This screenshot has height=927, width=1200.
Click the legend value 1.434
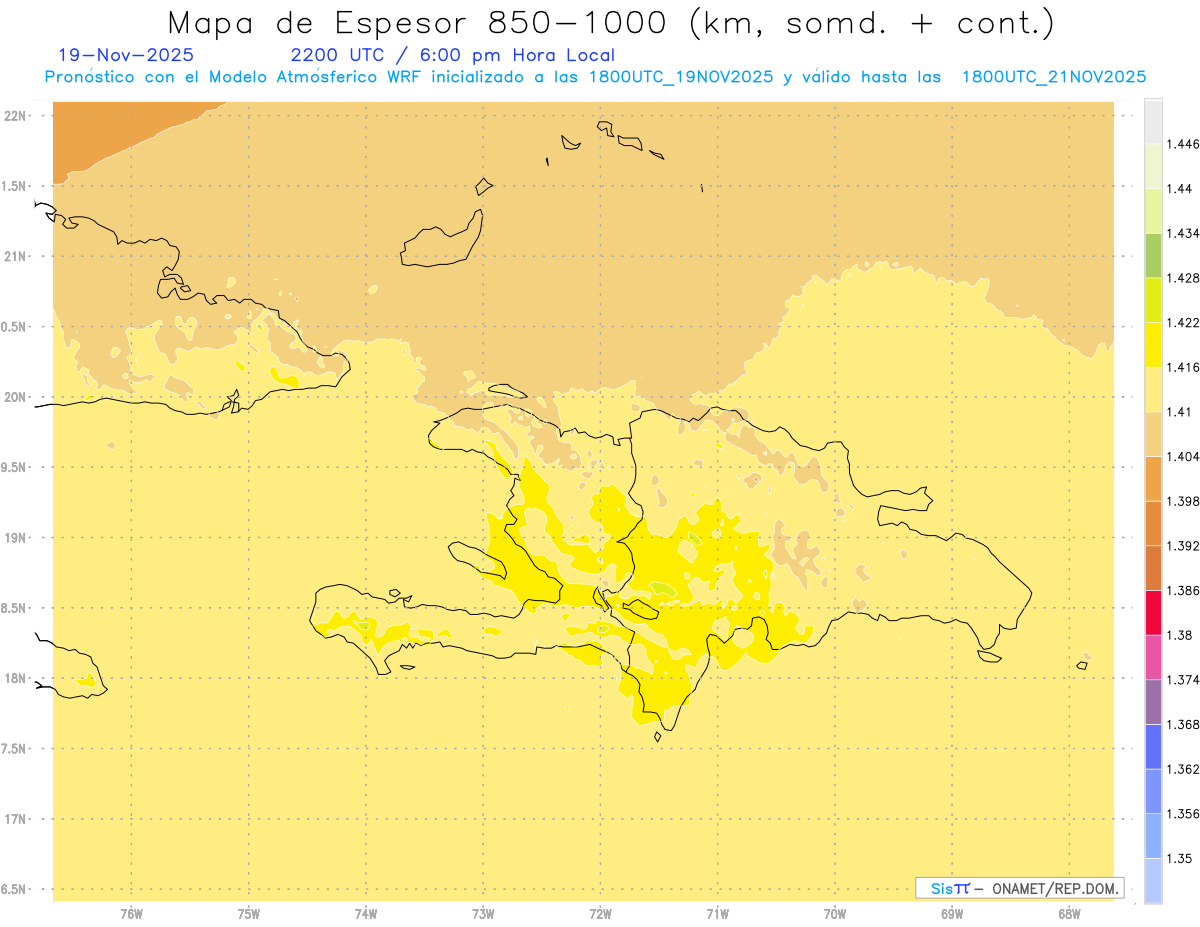point(1185,233)
